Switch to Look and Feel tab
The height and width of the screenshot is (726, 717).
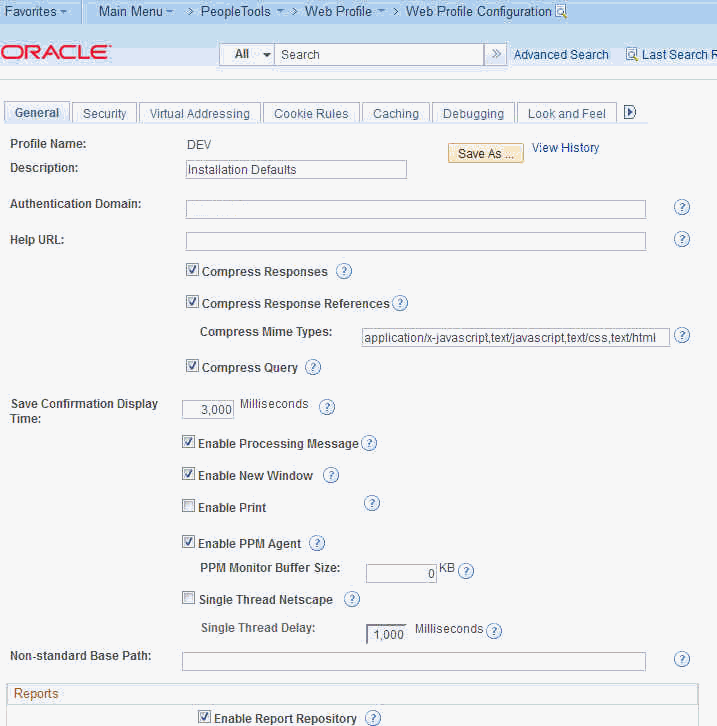[x=567, y=113]
